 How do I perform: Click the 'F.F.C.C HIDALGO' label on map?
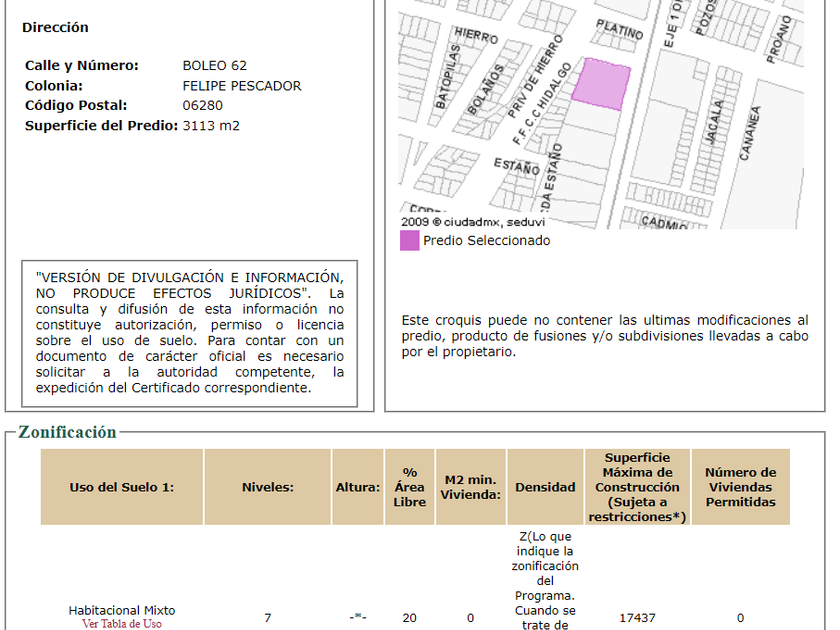click(542, 104)
